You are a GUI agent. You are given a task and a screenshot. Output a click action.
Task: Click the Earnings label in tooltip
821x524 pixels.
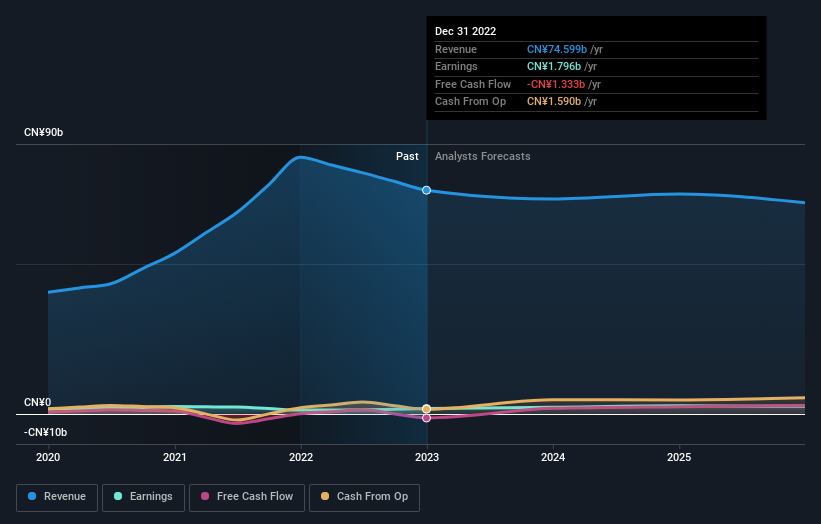[457, 66]
